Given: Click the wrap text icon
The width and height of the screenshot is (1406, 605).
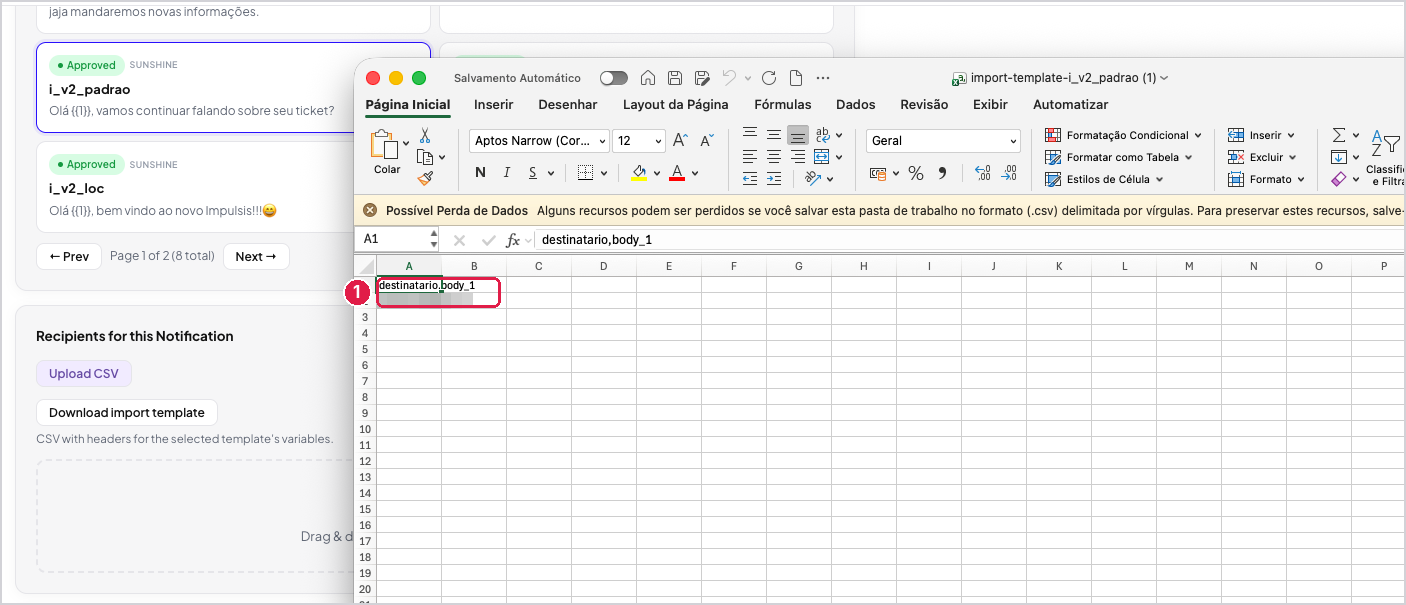Looking at the screenshot, I should pos(823,135).
